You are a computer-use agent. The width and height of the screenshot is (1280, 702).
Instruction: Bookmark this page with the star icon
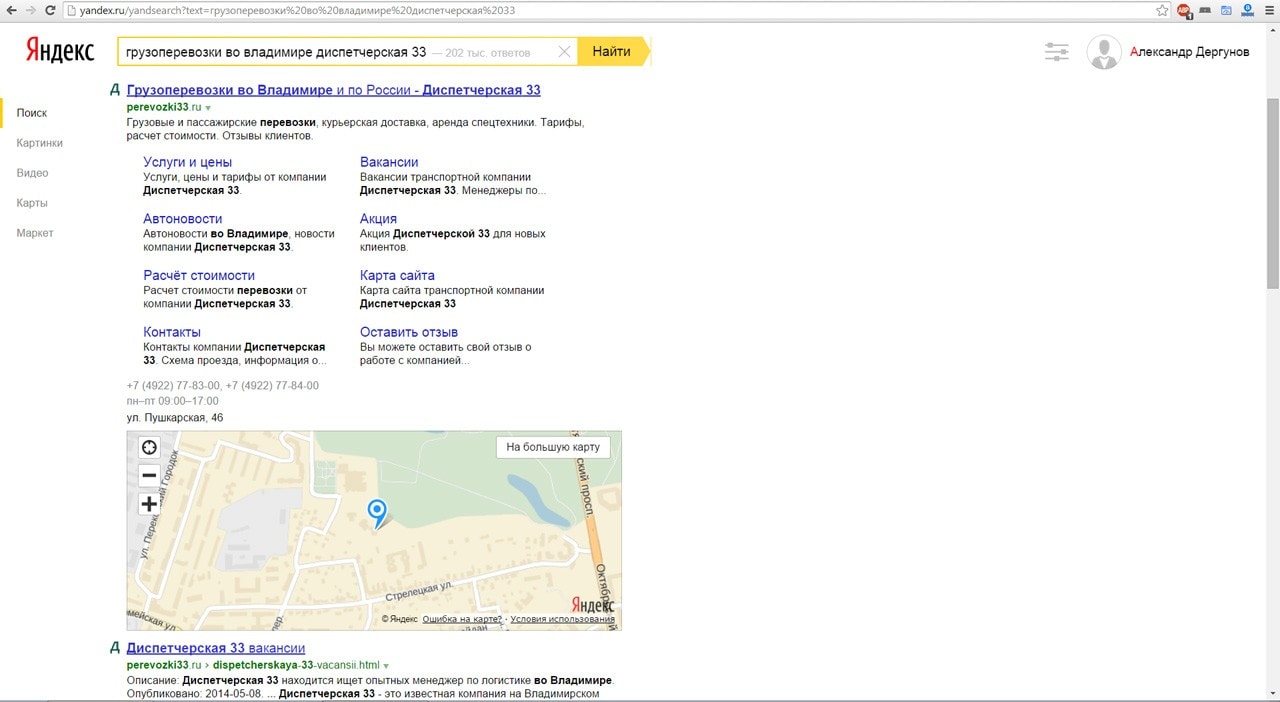point(1162,10)
